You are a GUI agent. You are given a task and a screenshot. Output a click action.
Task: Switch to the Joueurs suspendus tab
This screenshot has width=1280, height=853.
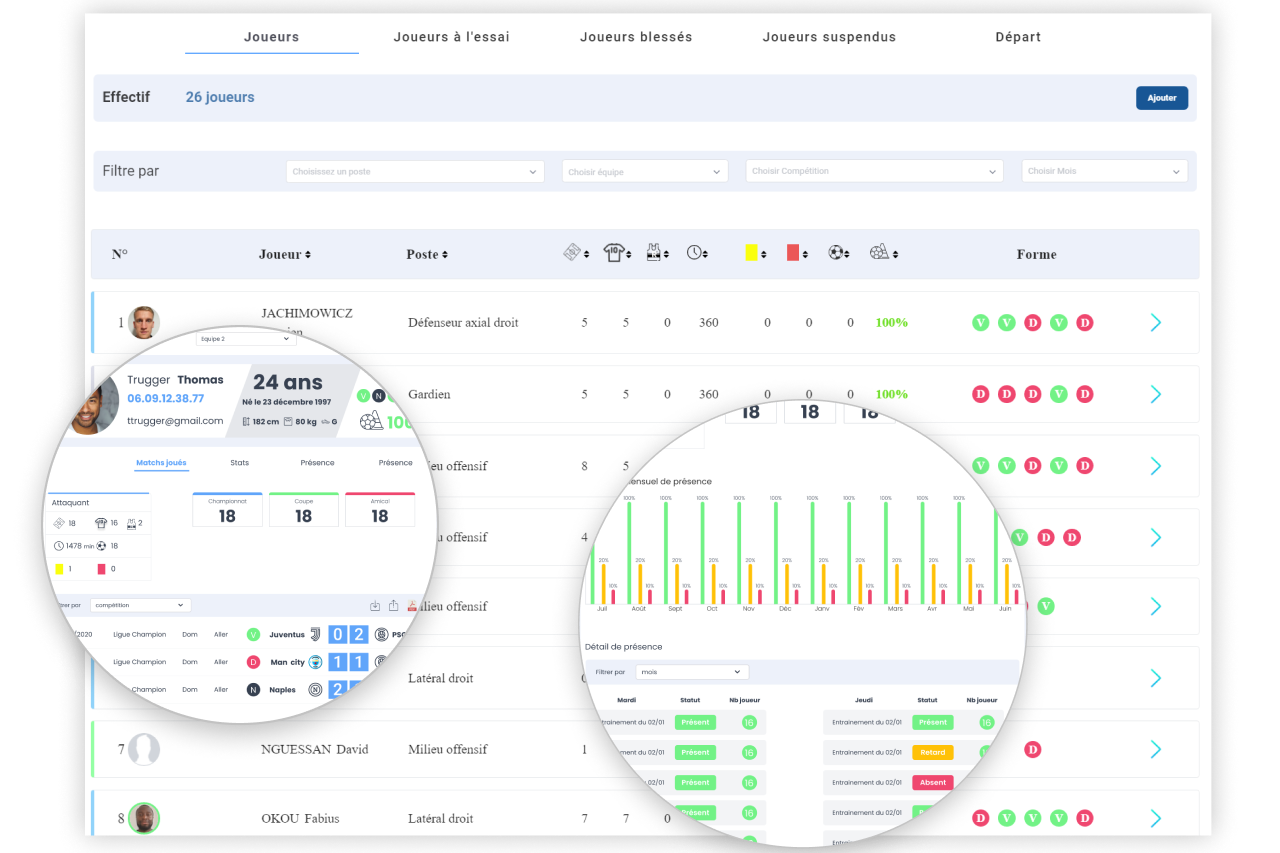829,37
